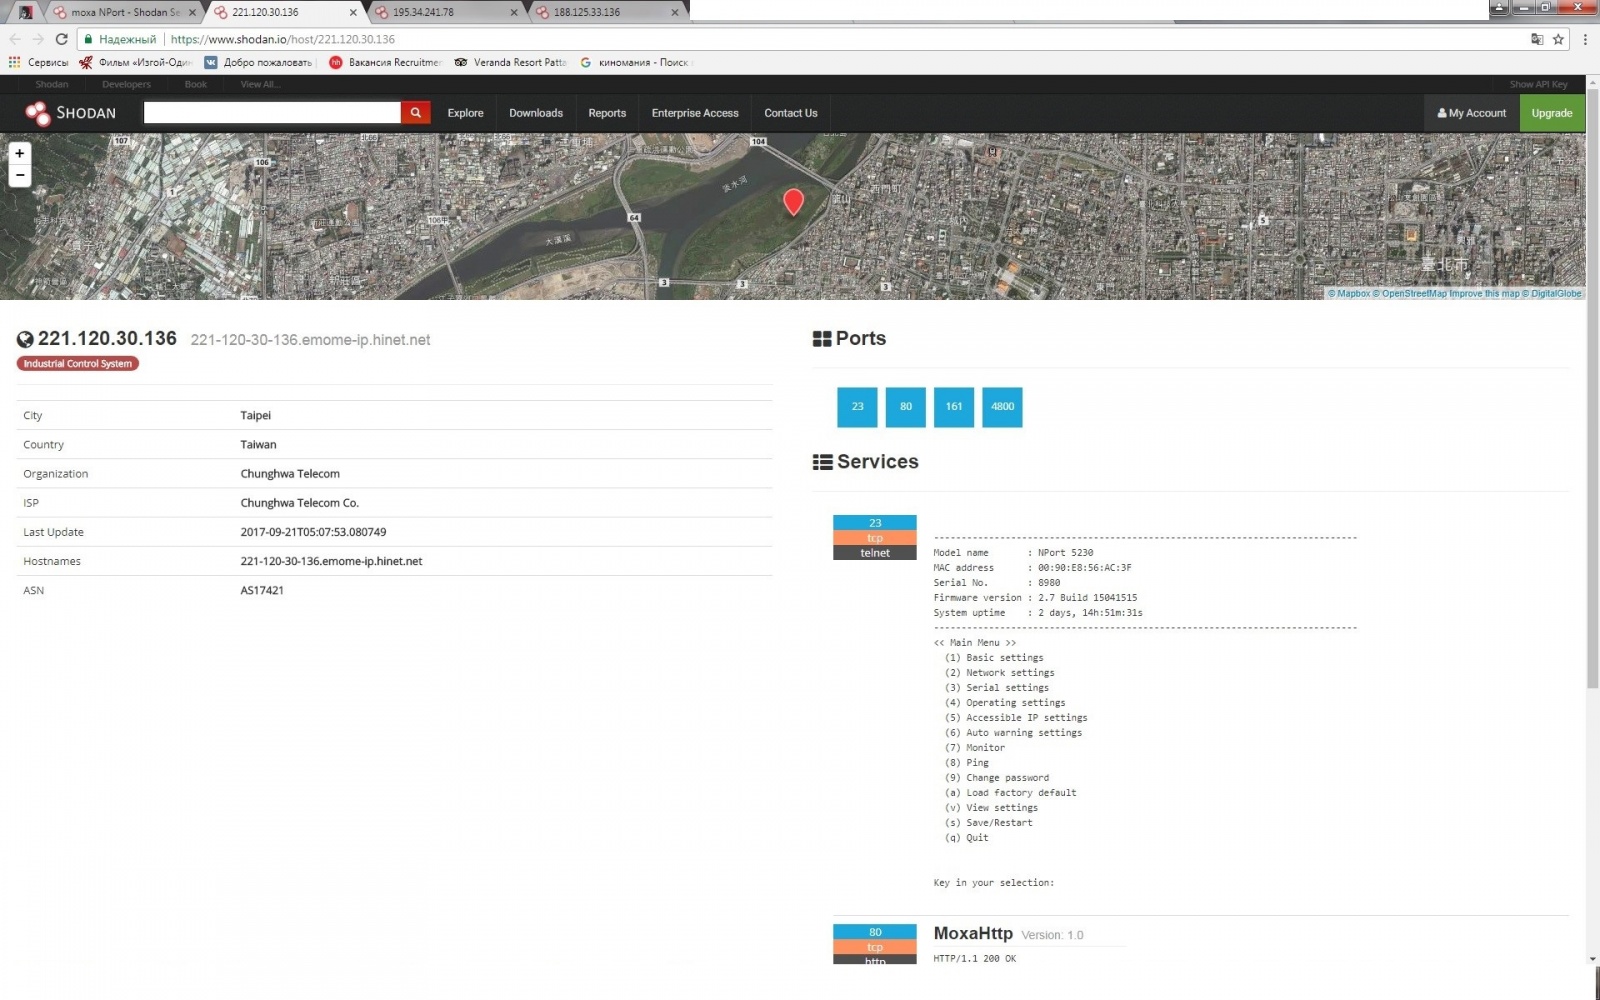Click the AS17421 ASN value
1600x1000 pixels.
click(x=262, y=590)
